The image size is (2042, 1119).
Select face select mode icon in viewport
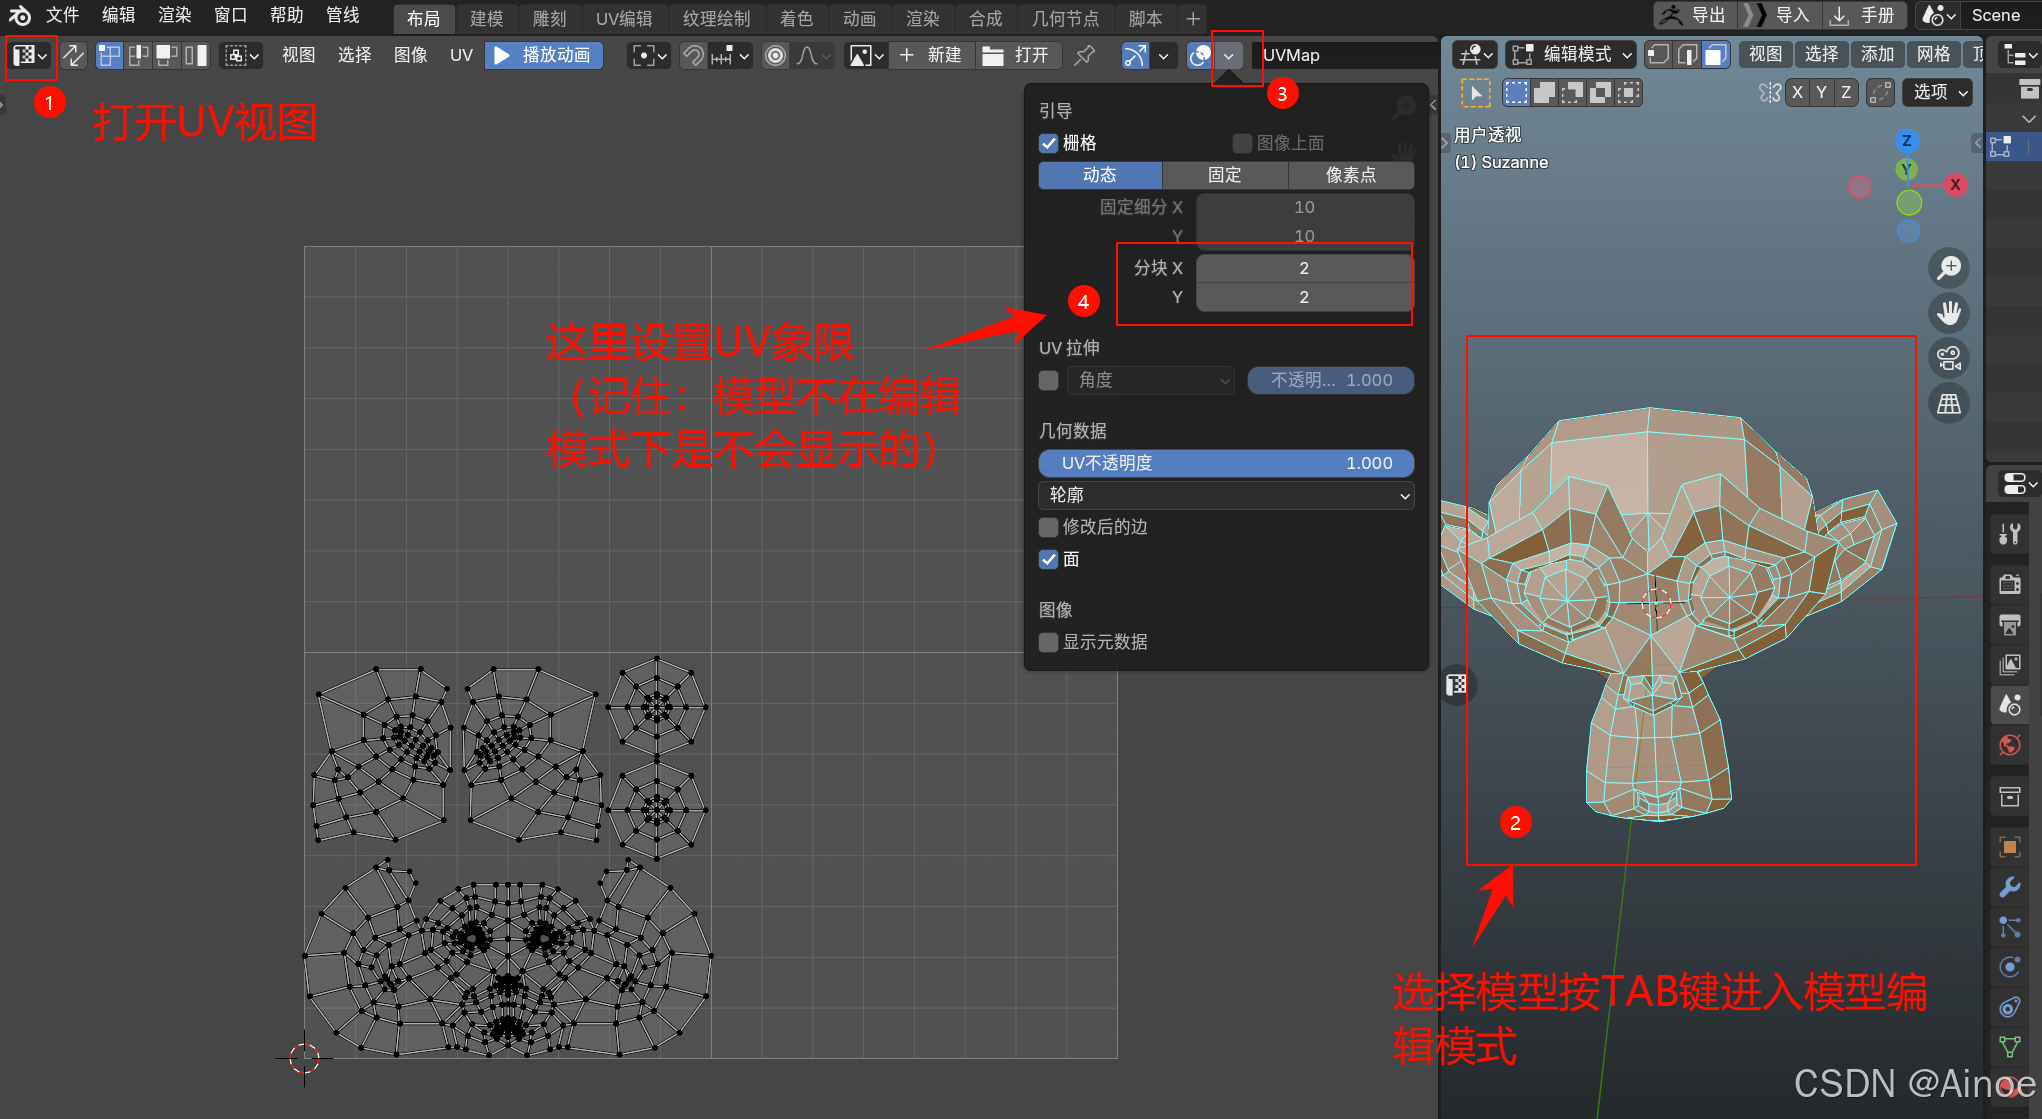[1715, 55]
